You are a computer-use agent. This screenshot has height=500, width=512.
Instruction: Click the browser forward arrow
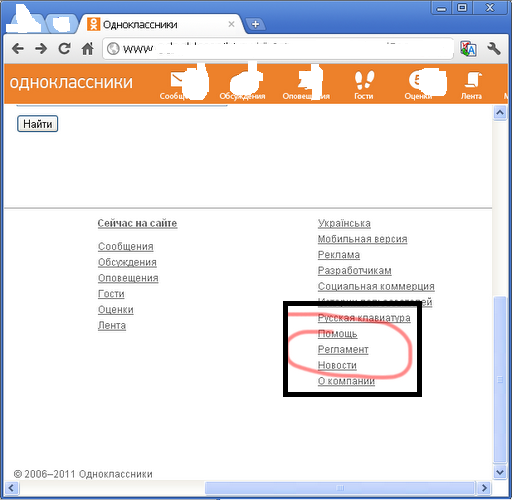coord(41,49)
